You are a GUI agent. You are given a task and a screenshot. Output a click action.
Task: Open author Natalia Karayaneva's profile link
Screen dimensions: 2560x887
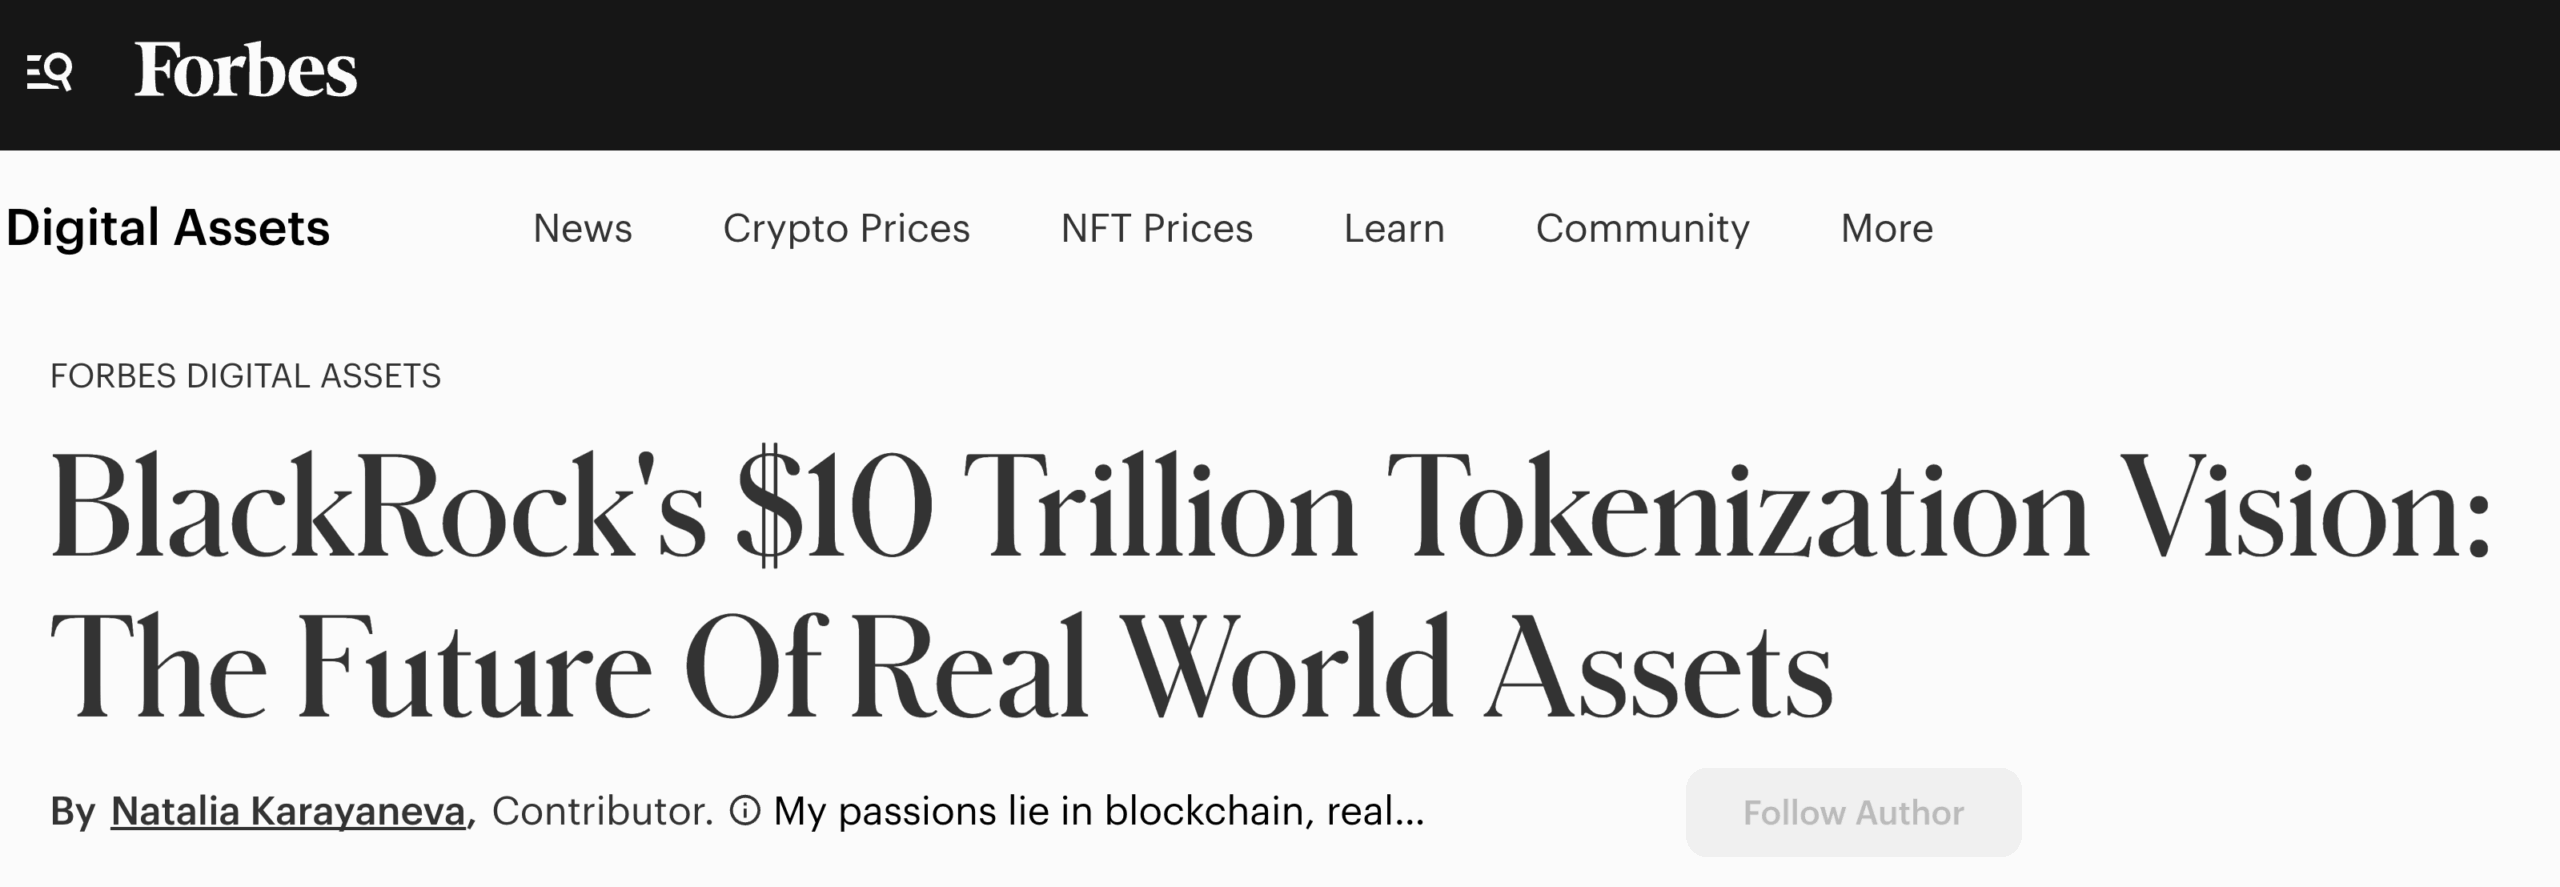tap(288, 811)
